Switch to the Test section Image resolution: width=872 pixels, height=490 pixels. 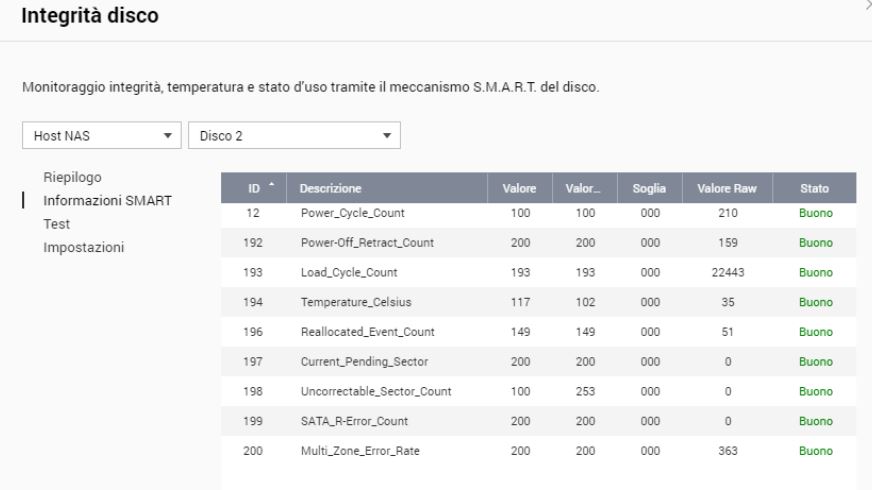pyautogui.click(x=57, y=224)
